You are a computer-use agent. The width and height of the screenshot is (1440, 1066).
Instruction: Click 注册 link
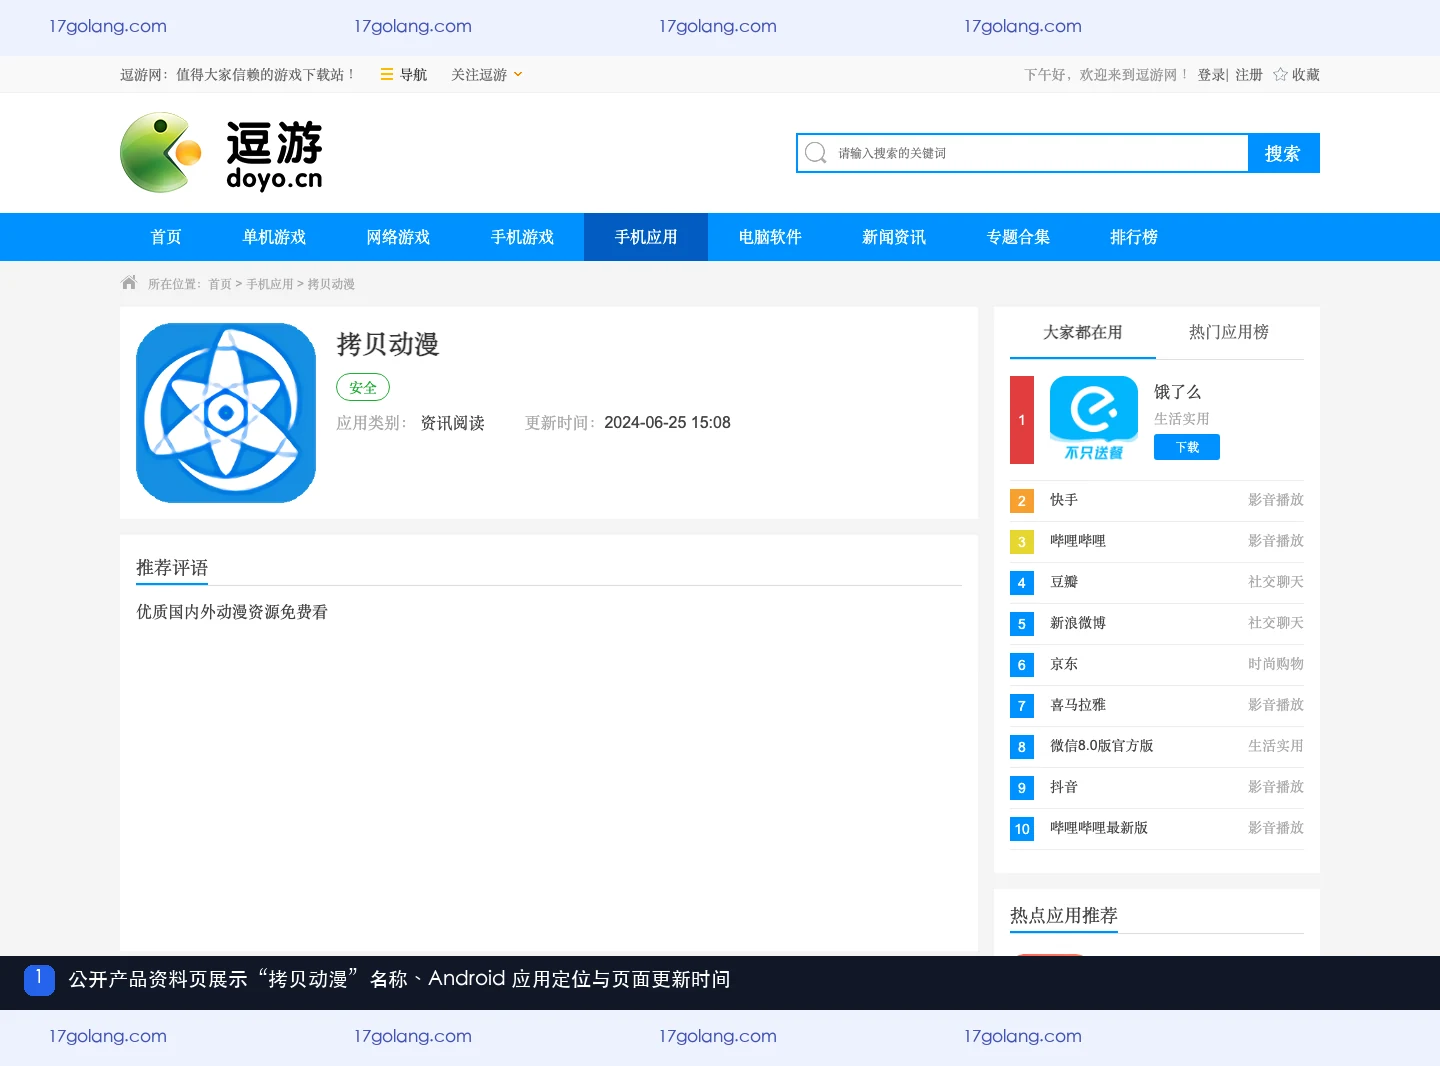(1249, 75)
